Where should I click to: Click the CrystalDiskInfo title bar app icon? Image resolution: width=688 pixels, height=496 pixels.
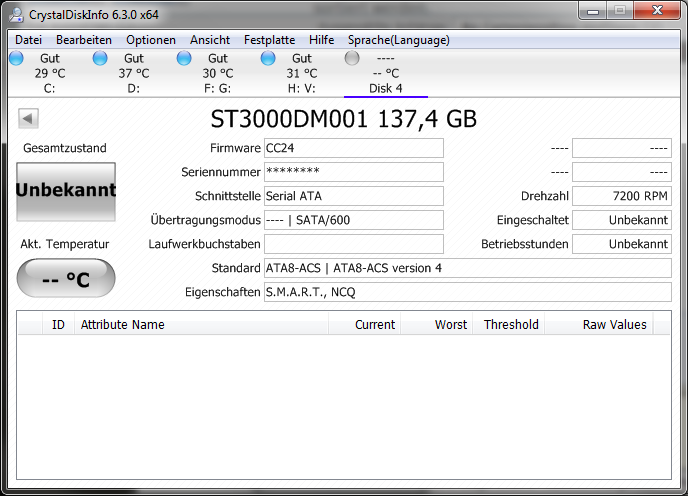[16, 14]
